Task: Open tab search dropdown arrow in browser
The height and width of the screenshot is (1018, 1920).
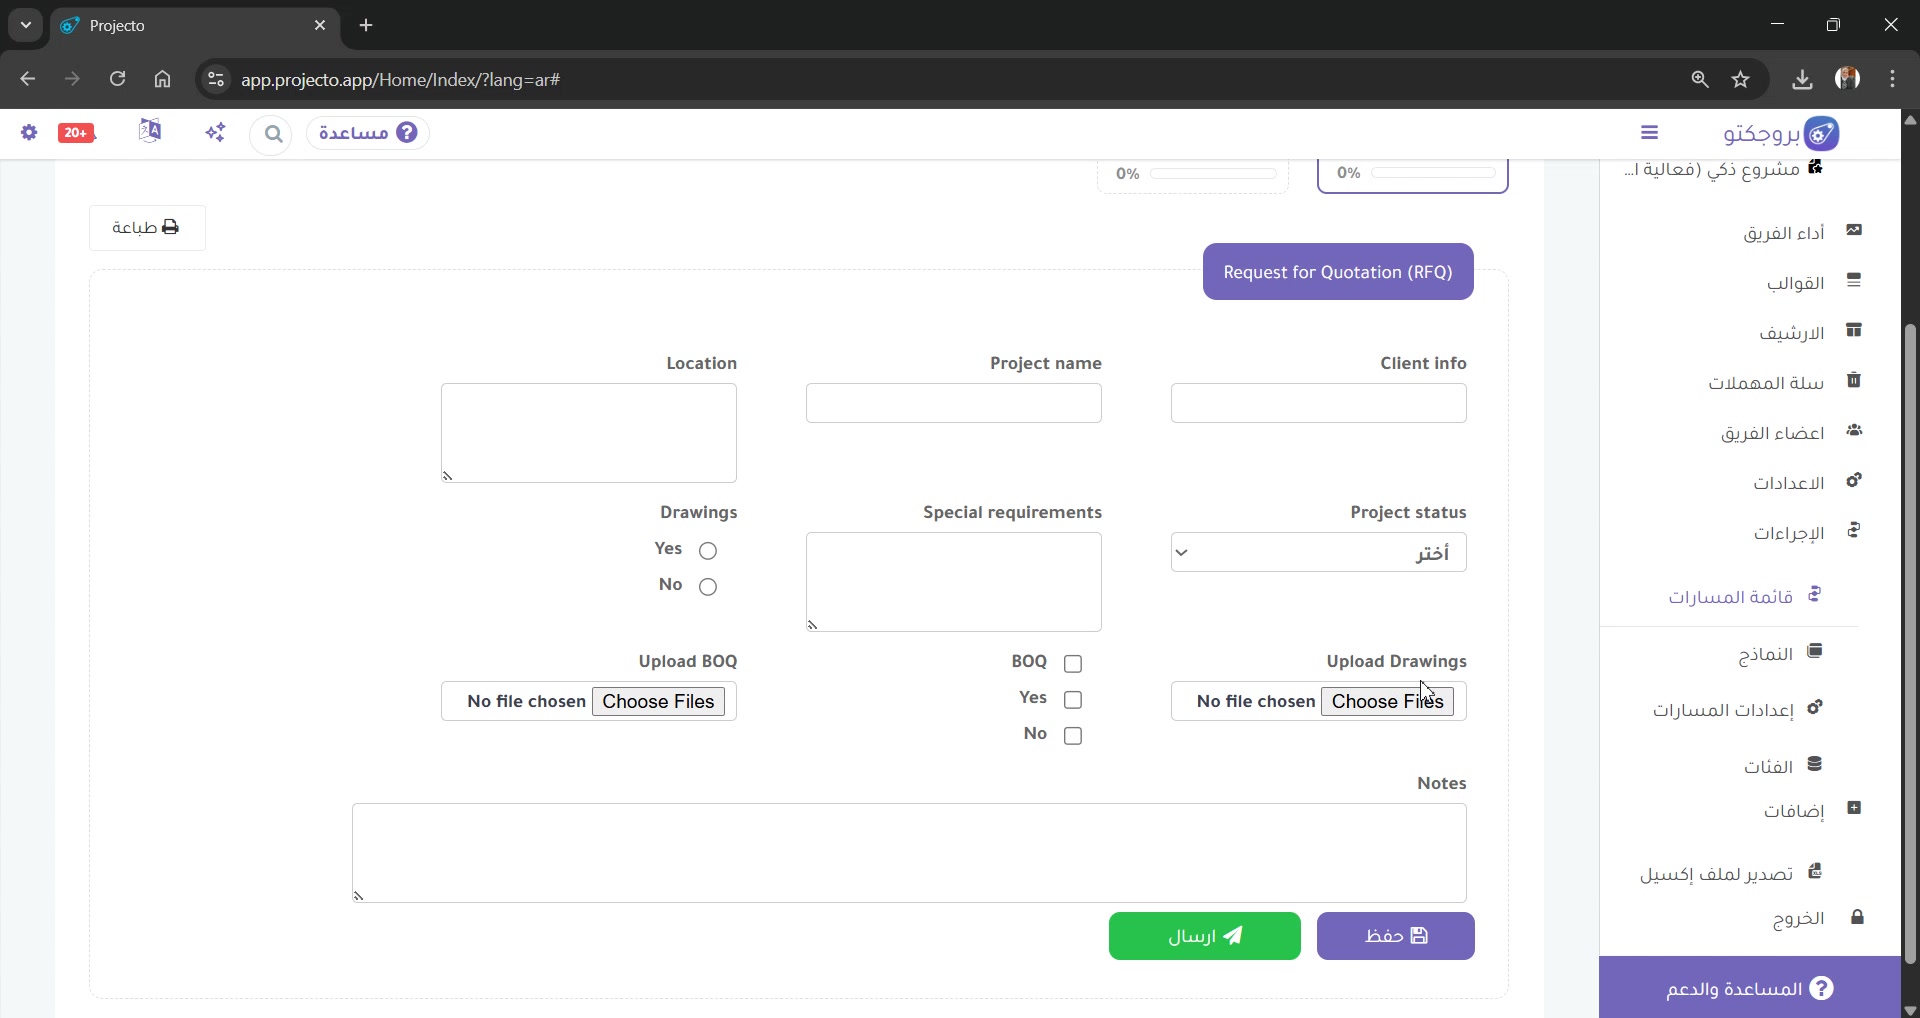Action: point(26,25)
